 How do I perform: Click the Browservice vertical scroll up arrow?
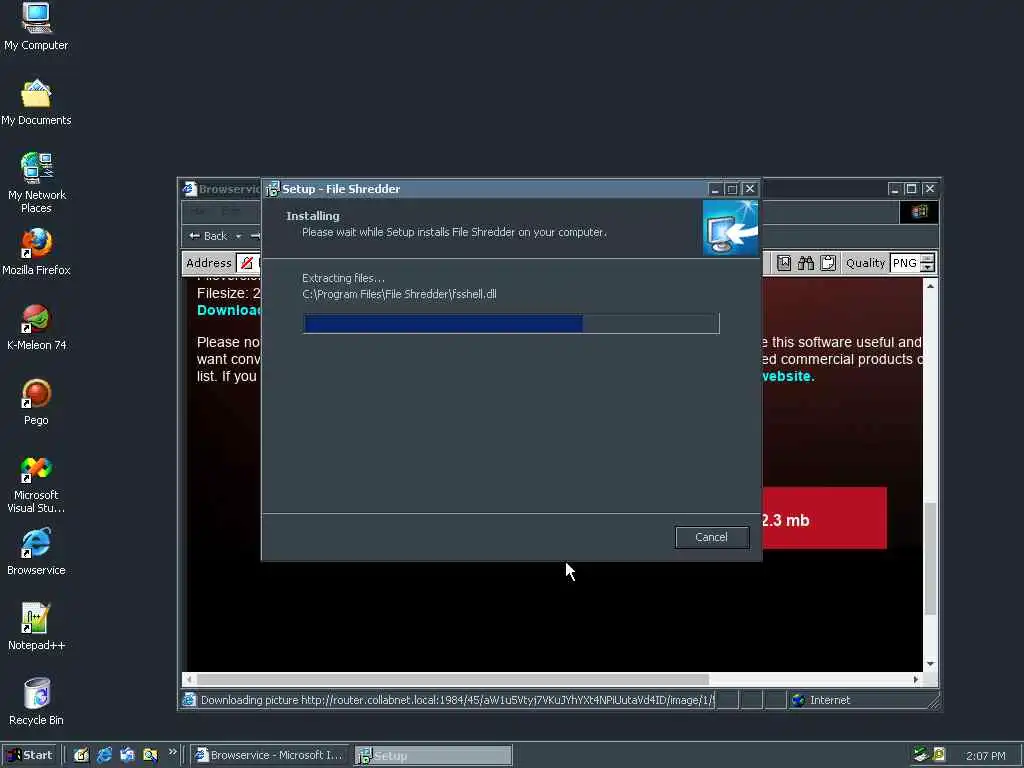coord(930,286)
